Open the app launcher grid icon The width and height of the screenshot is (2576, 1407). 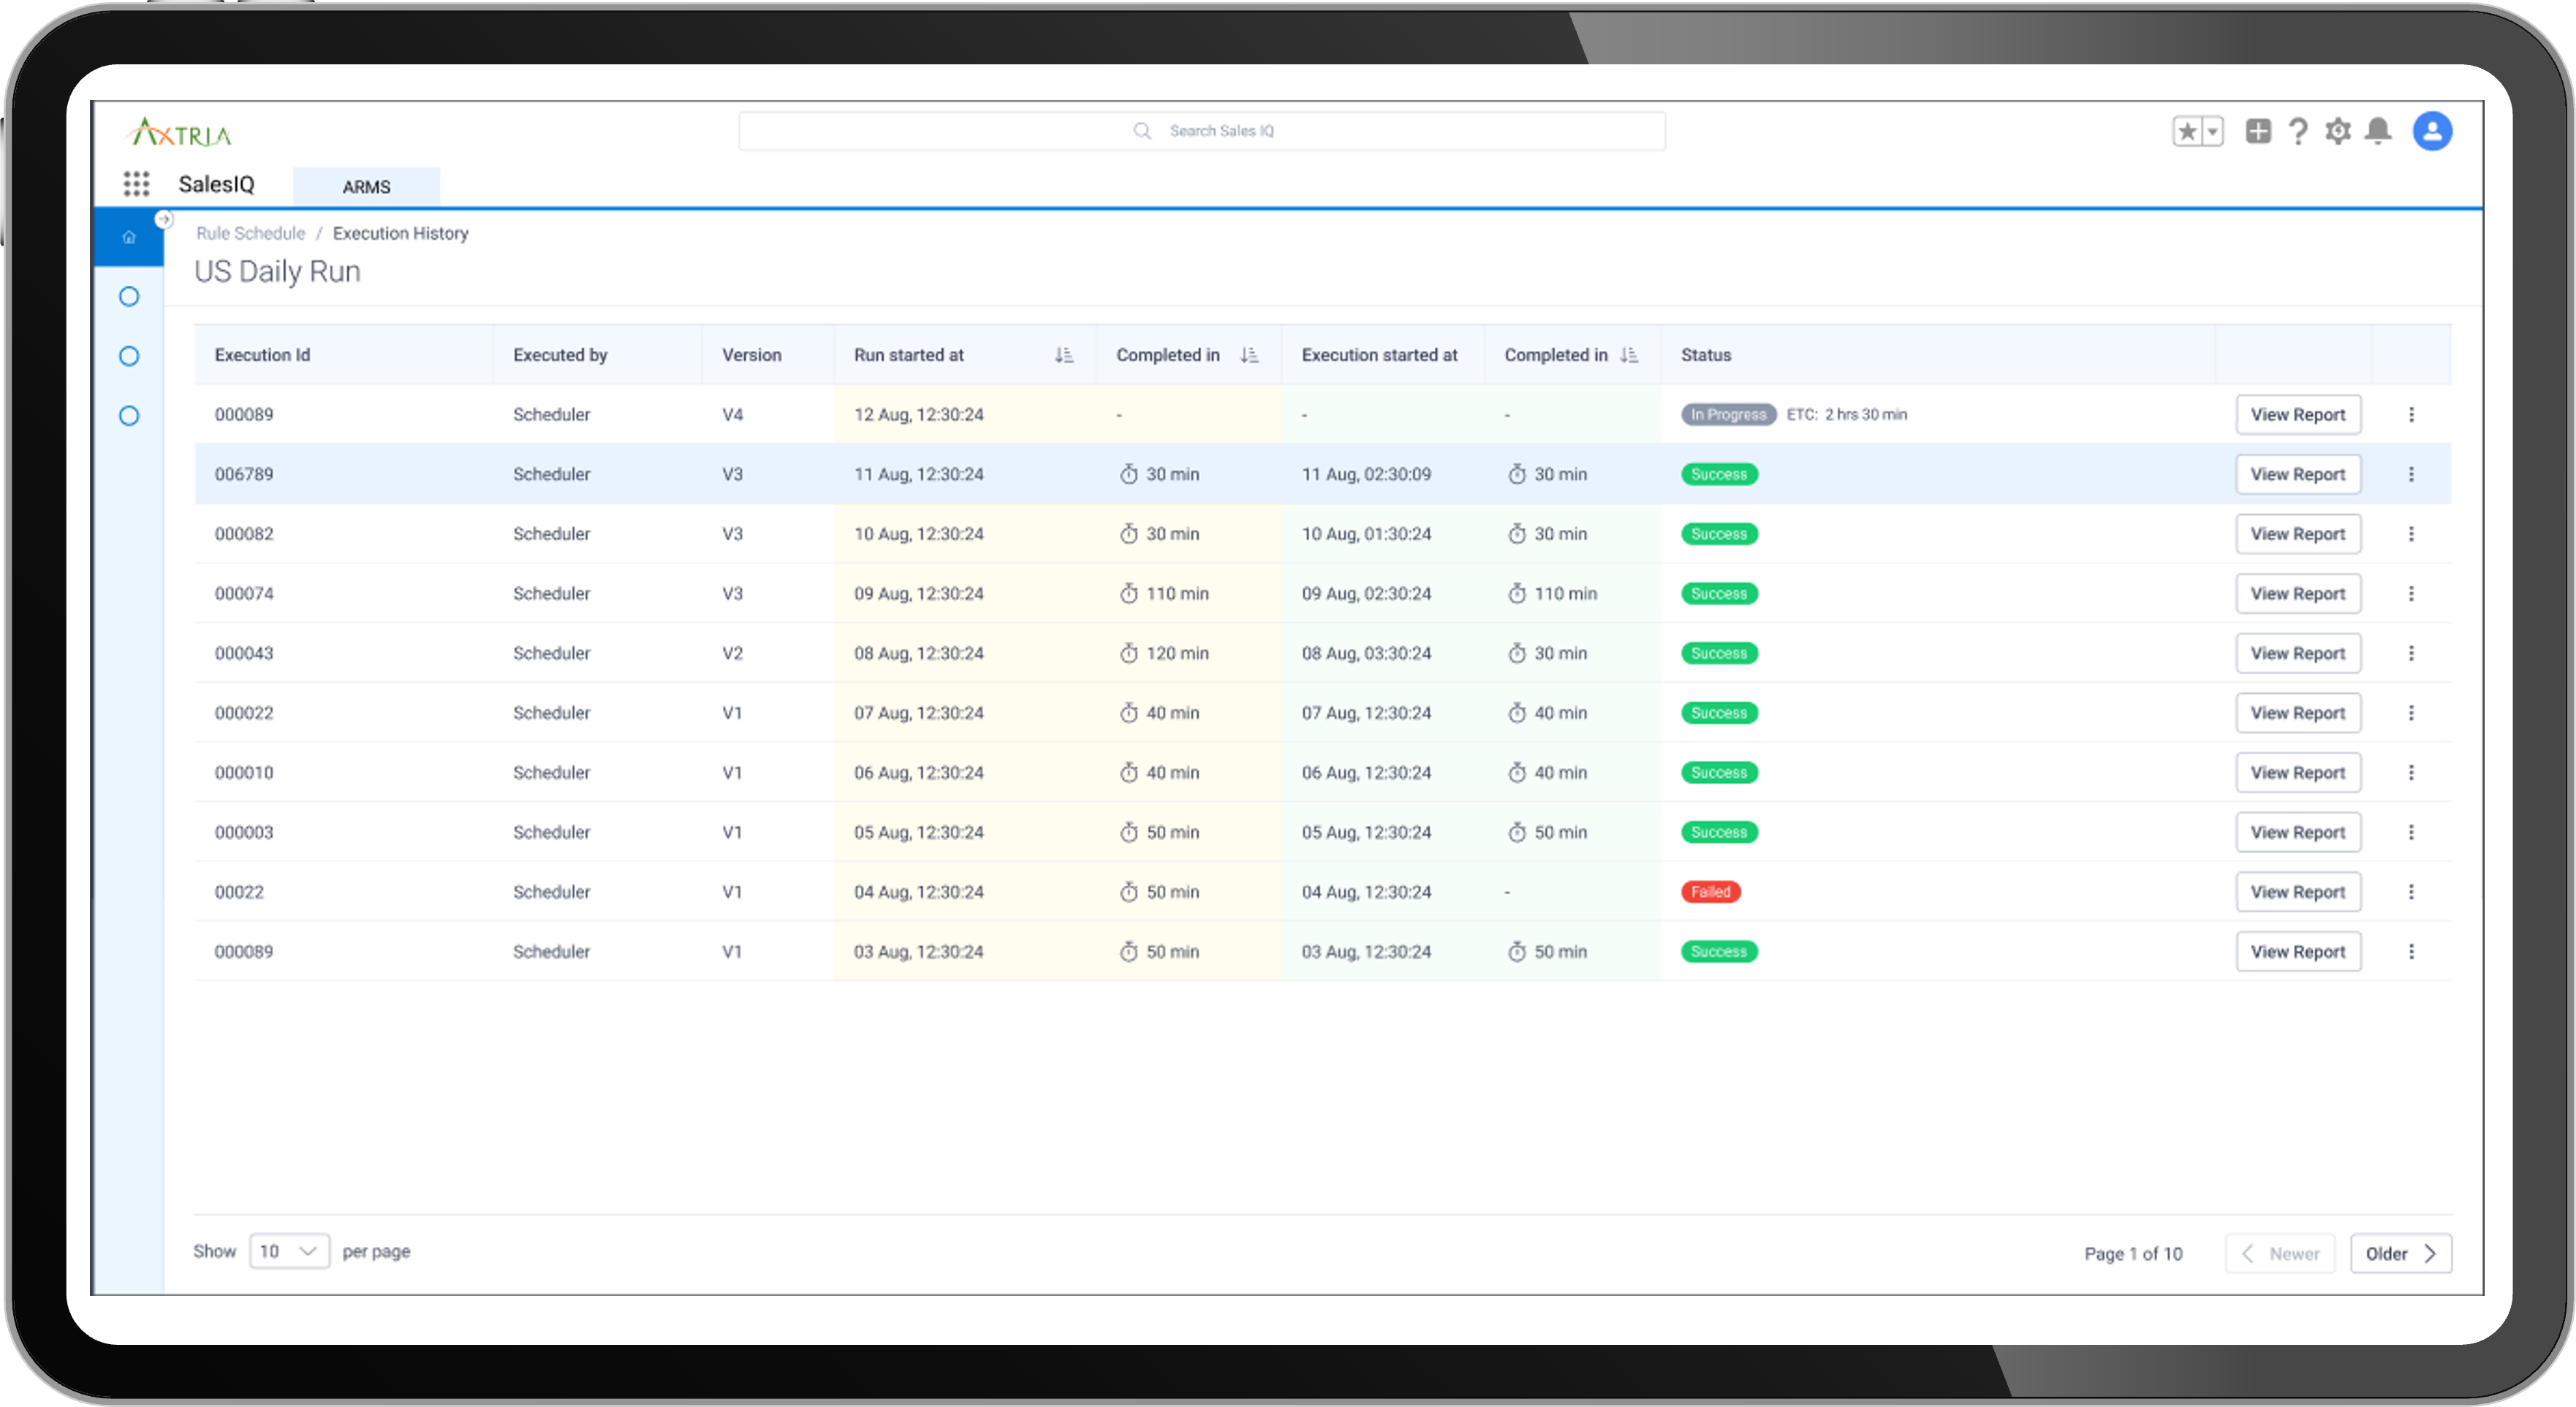[136, 184]
